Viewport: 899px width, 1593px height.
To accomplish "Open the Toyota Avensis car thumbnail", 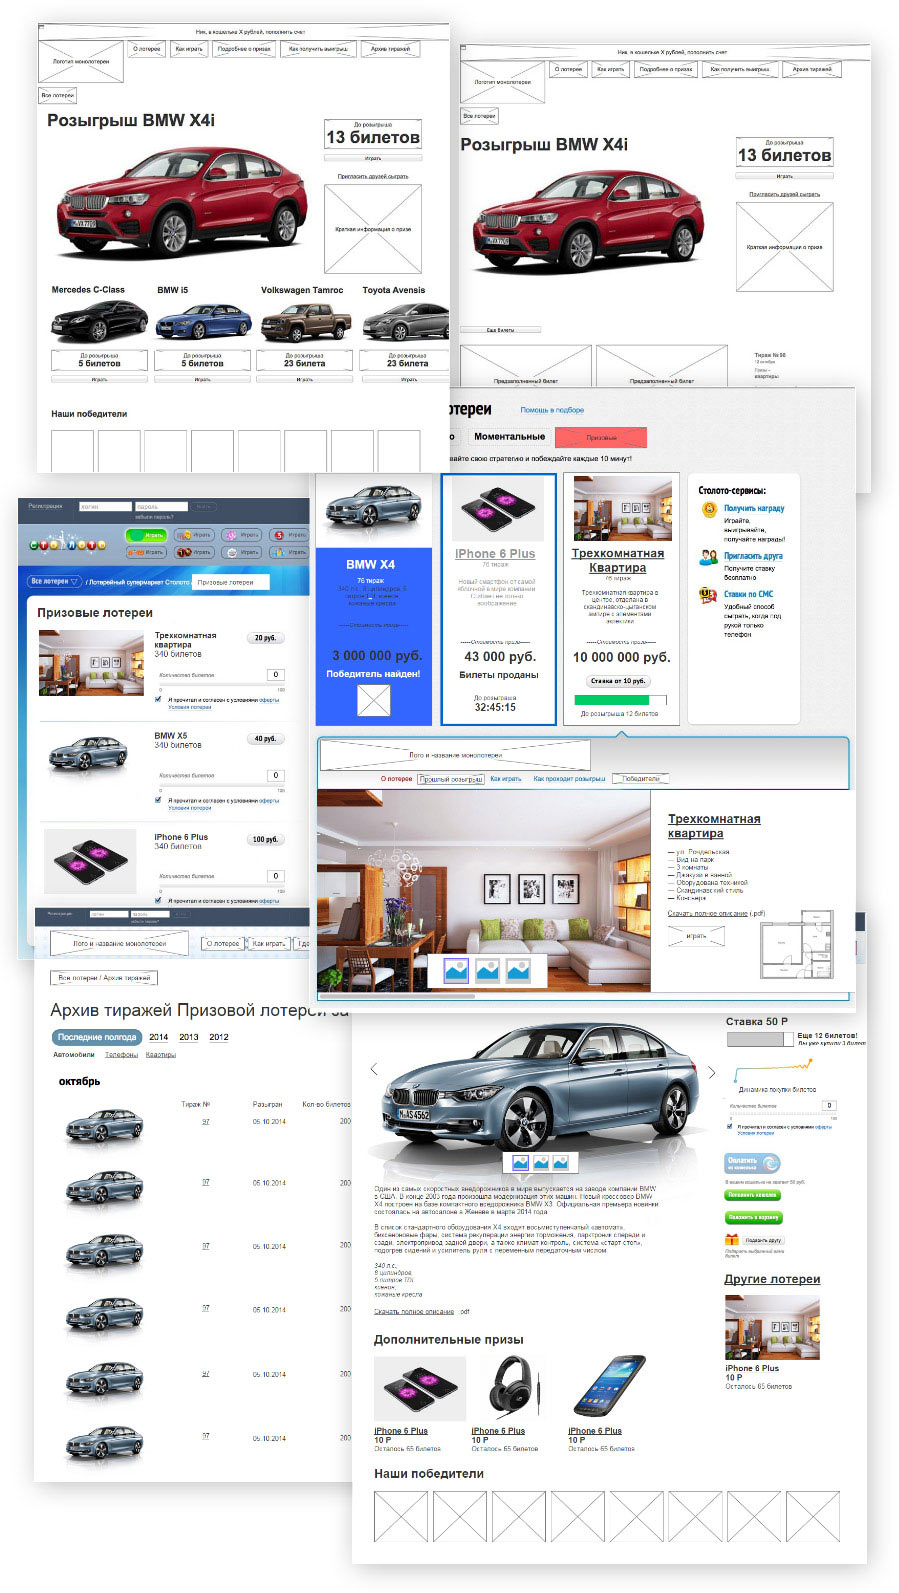I will tap(405, 322).
